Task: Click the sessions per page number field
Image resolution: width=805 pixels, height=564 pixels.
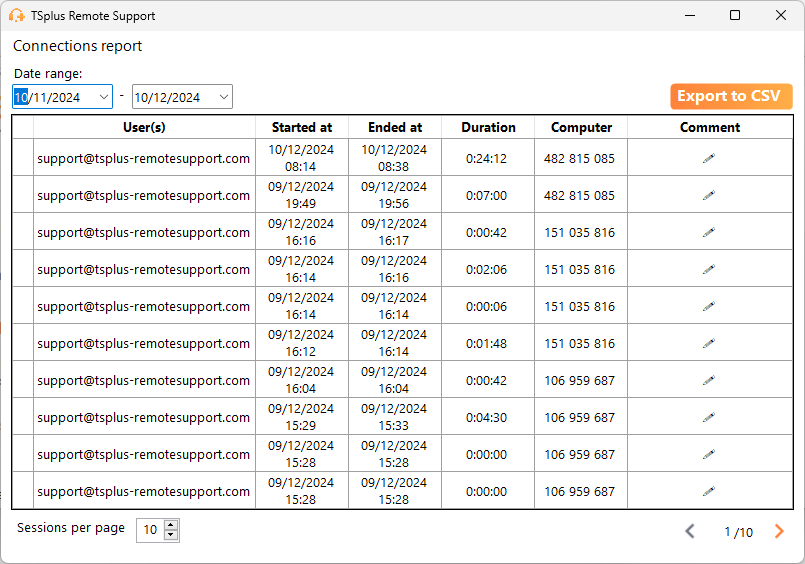Action: point(150,530)
